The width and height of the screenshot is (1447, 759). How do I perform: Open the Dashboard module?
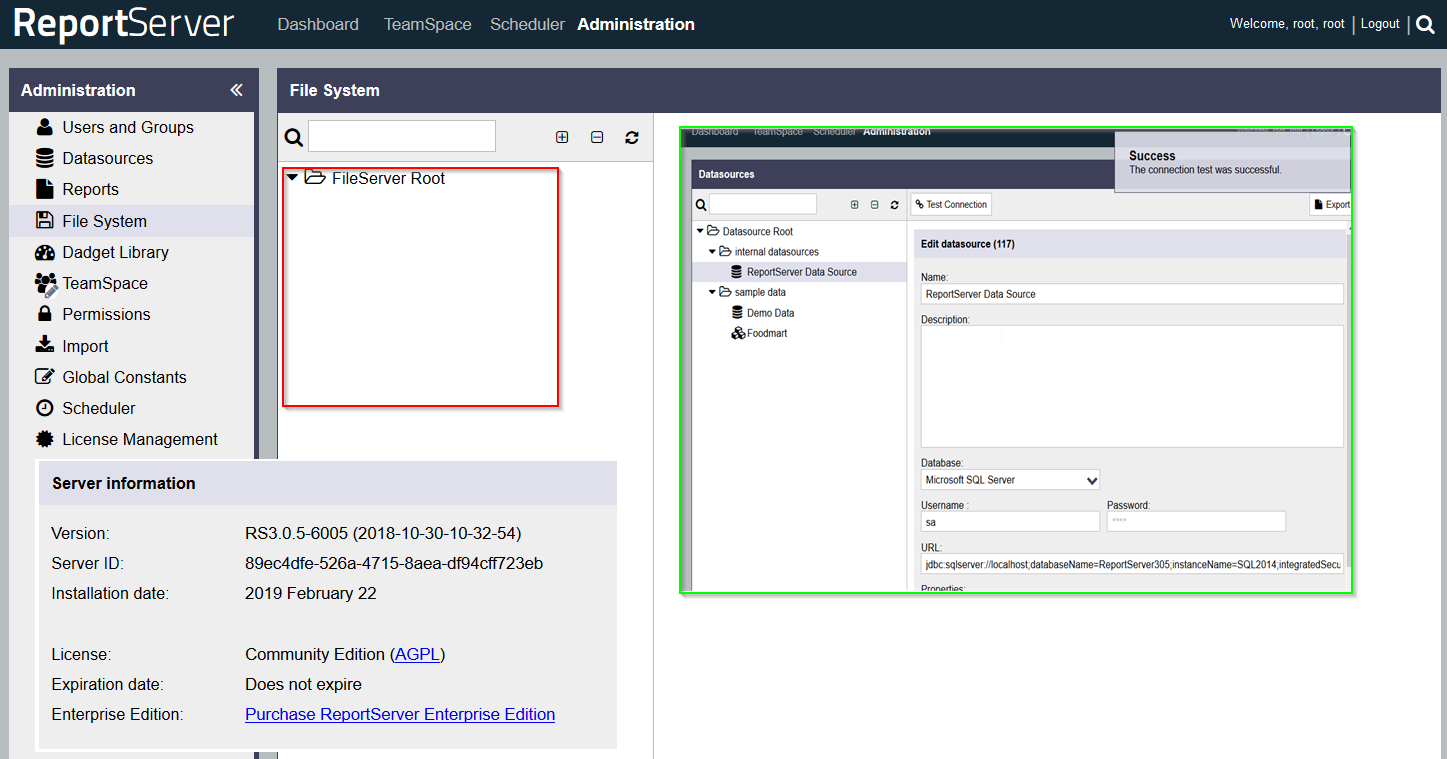318,25
